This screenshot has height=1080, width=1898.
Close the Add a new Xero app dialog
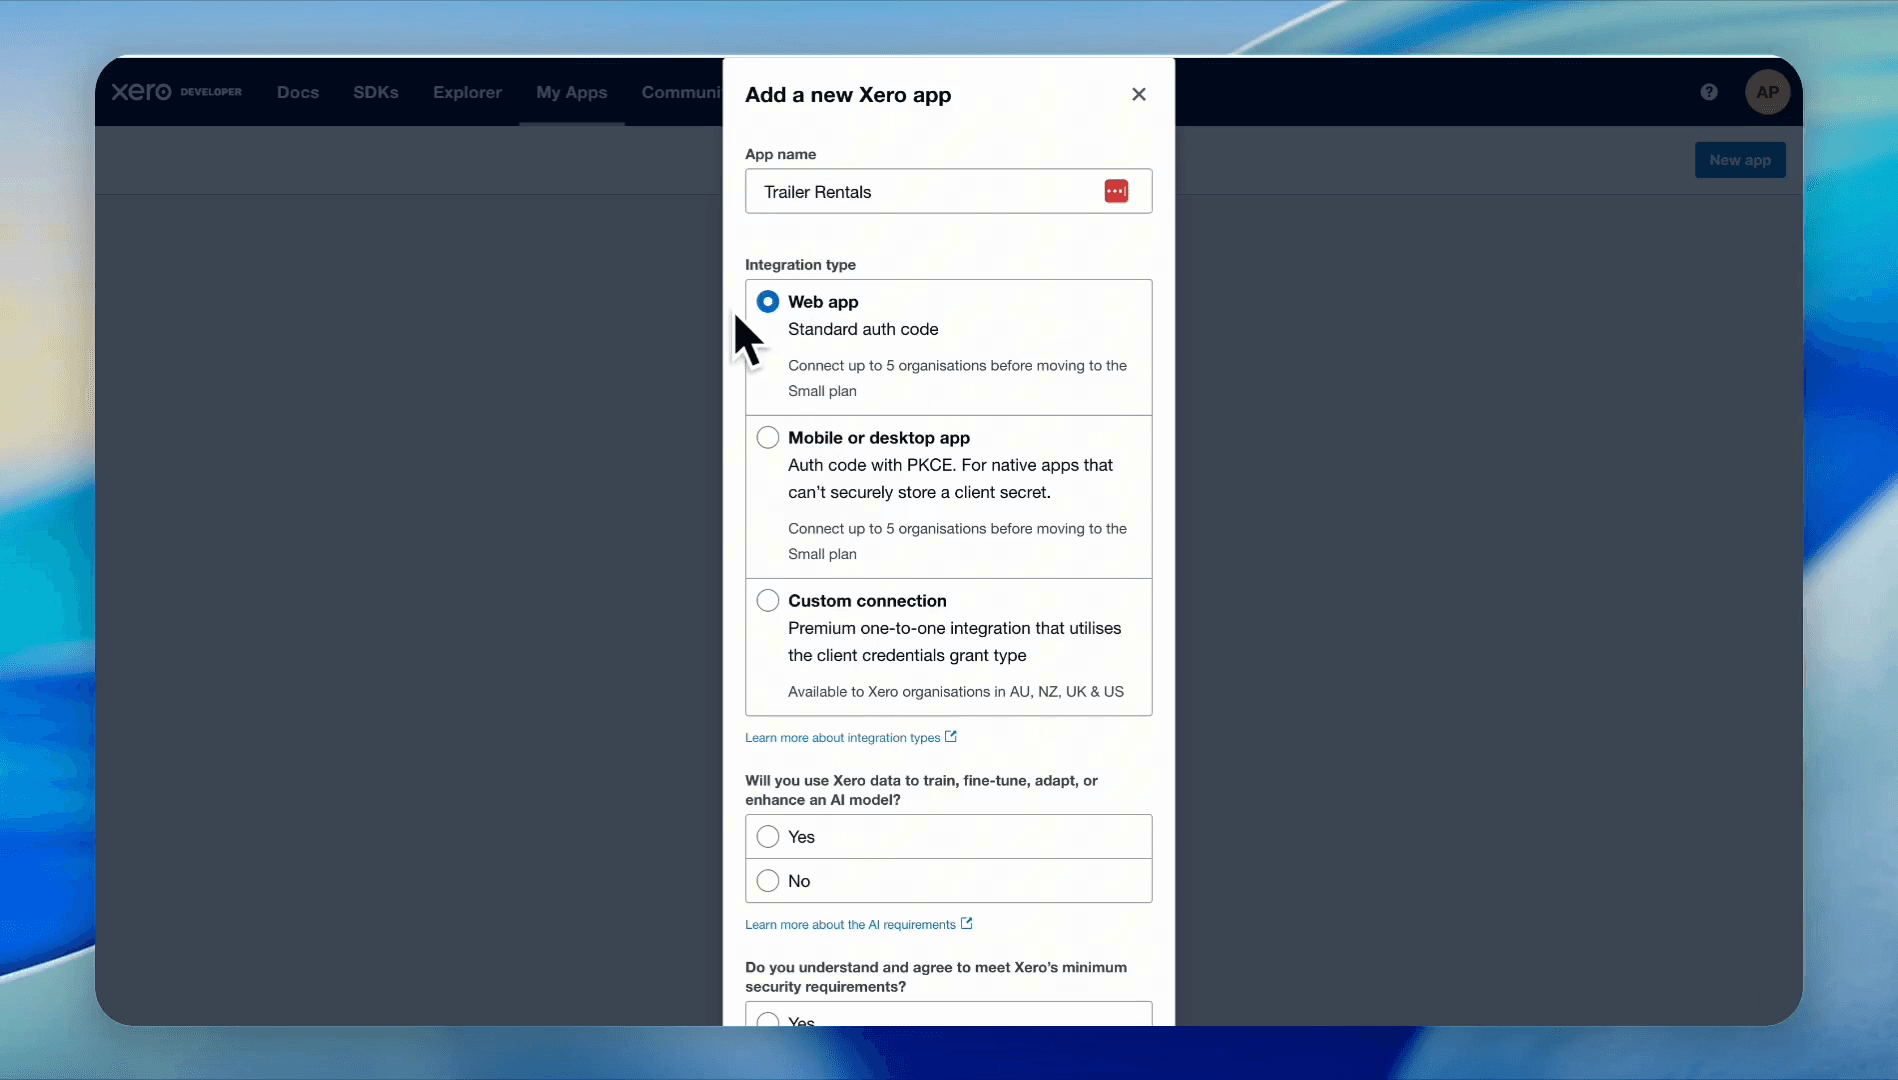pyautogui.click(x=1138, y=94)
